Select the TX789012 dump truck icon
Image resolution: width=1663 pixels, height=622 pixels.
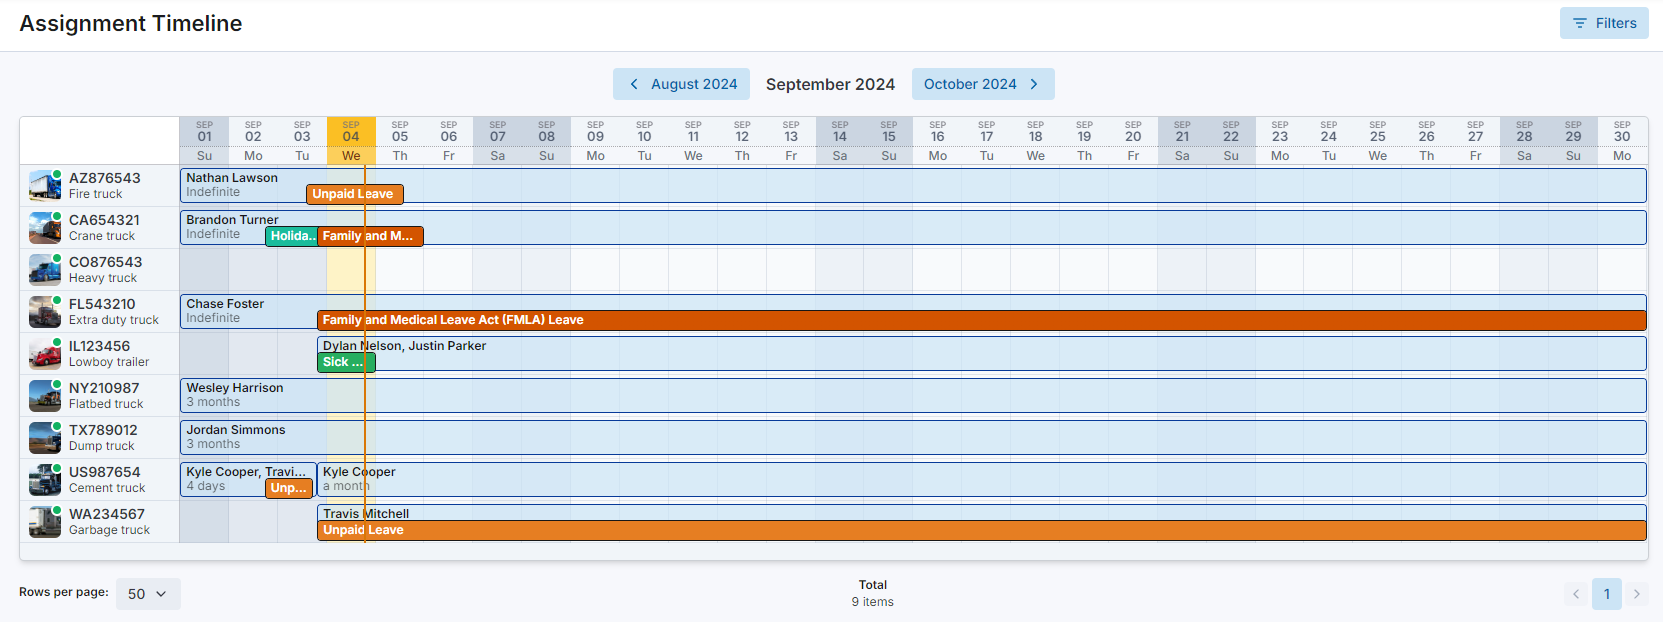pyautogui.click(x=45, y=438)
